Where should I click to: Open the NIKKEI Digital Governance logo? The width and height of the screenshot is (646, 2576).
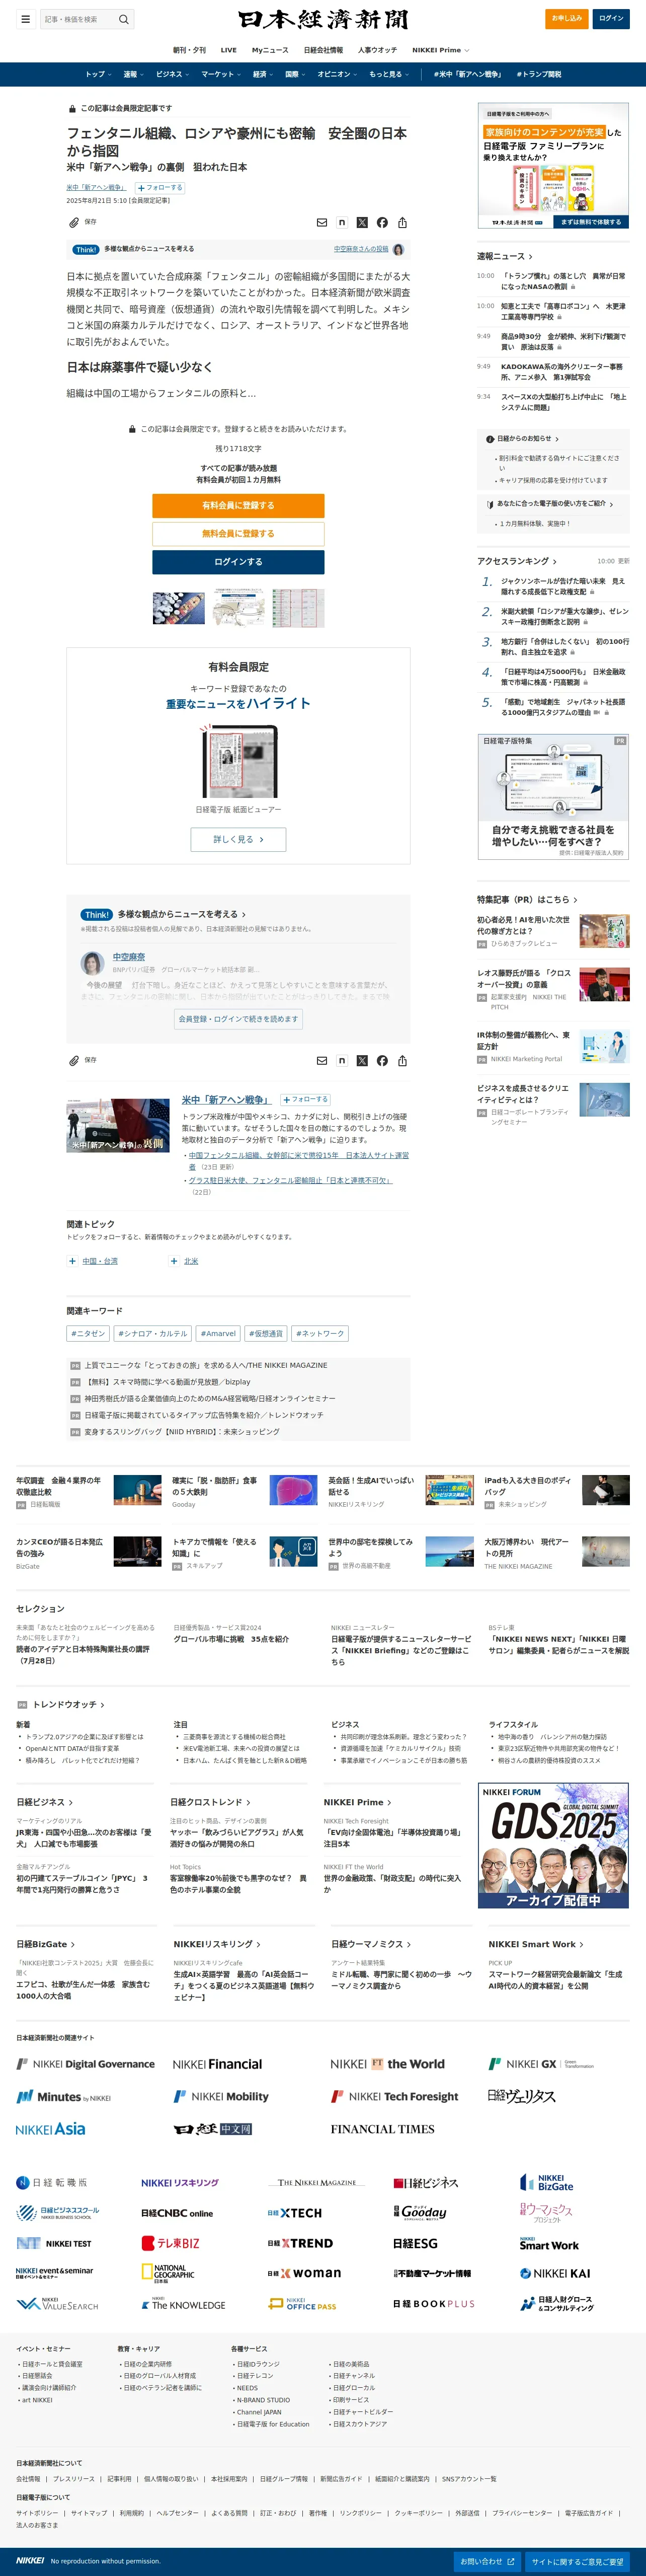tap(86, 2064)
